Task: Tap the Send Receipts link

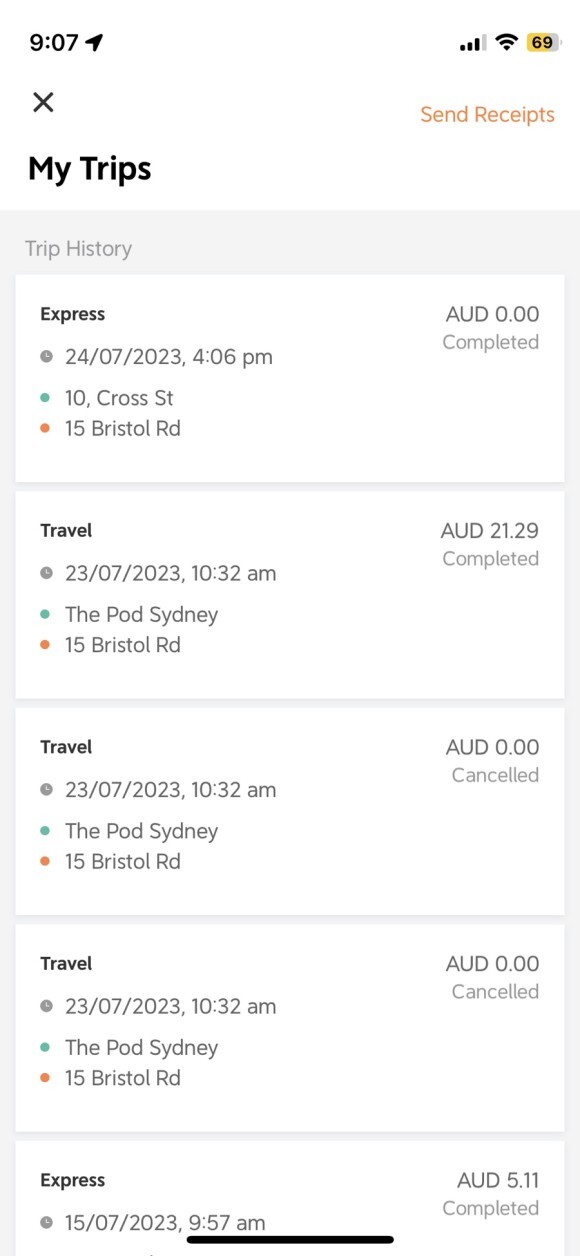Action: 487,115
